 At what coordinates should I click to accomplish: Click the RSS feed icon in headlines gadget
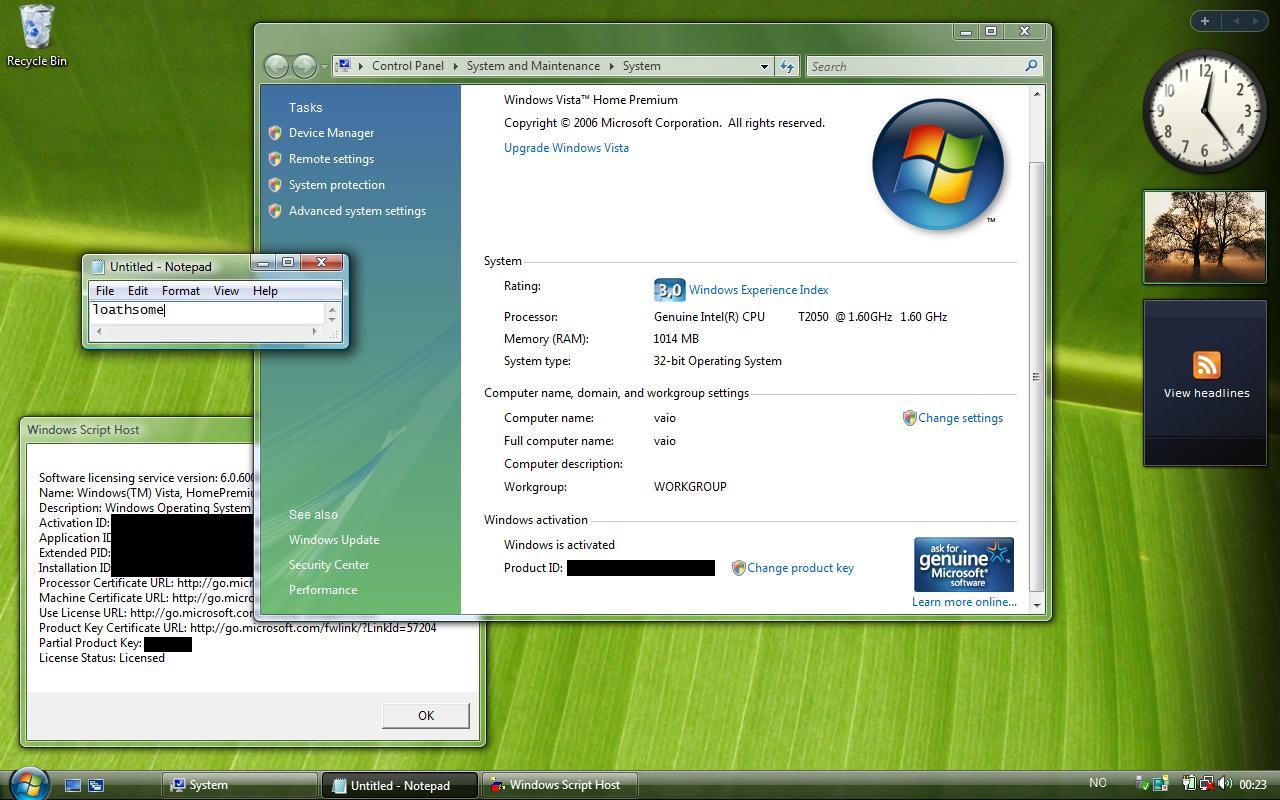click(1206, 365)
